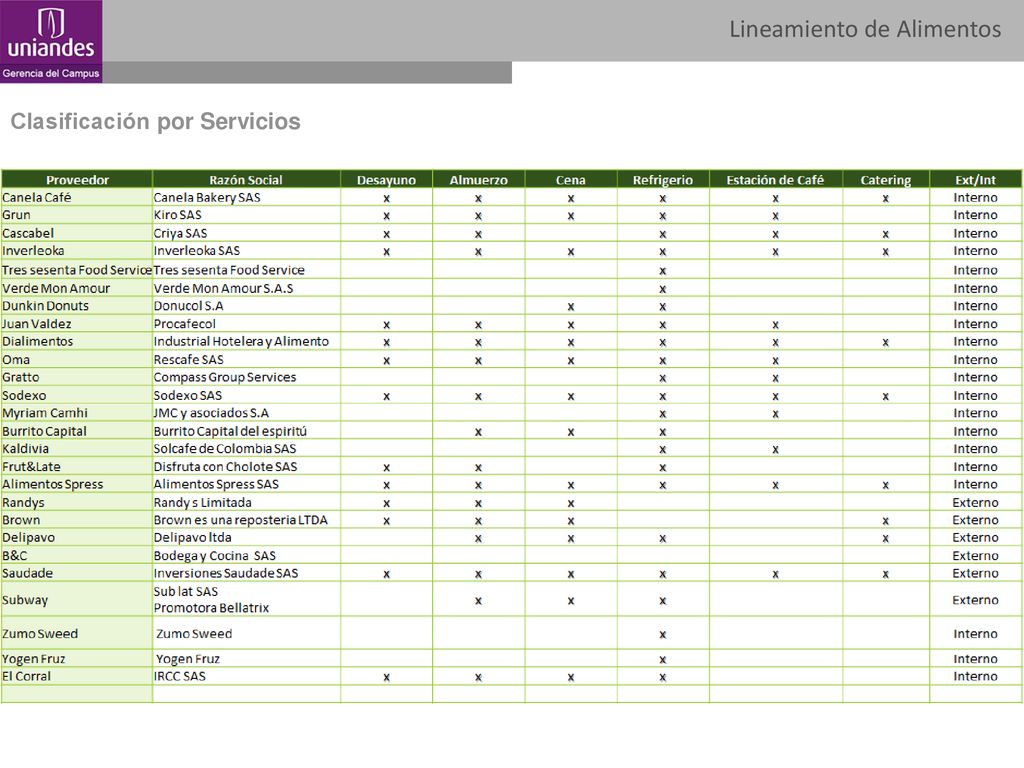Click the Refrigerio x mark in Zumo Sweed row
Screen dimensions: 1024x768
coord(663,635)
